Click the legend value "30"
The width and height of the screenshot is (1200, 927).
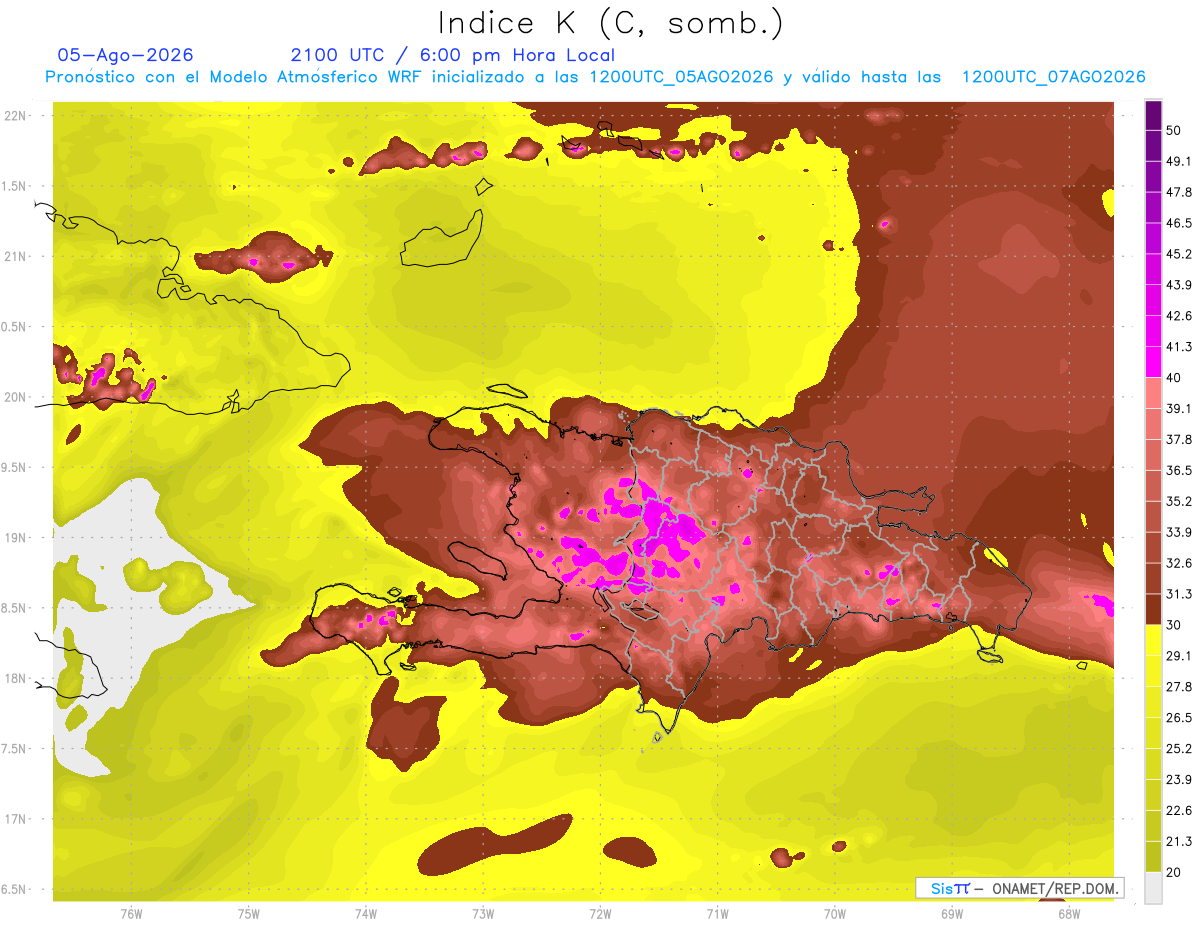tap(1173, 625)
